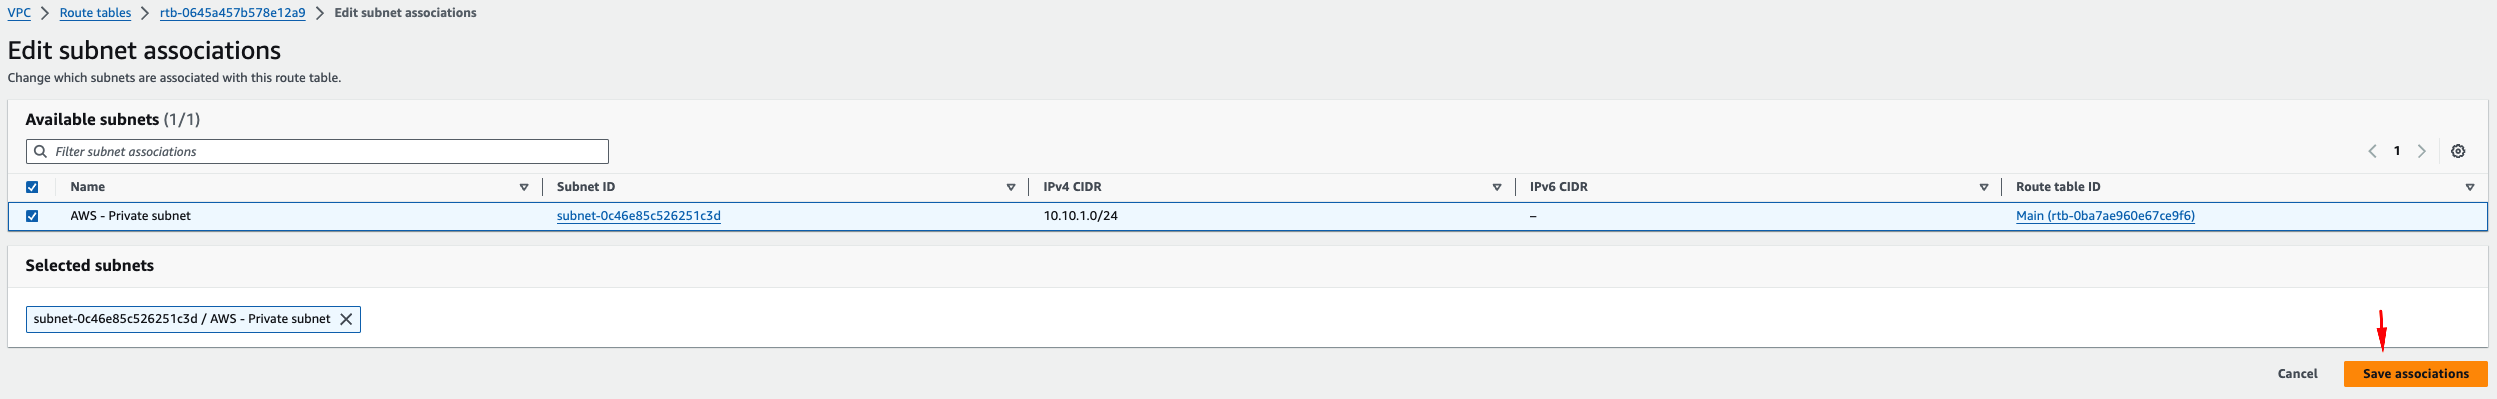2497x399 pixels.
Task: Open rtb-0645a457b578e12a9 breadcrumb link
Action: [x=232, y=13]
